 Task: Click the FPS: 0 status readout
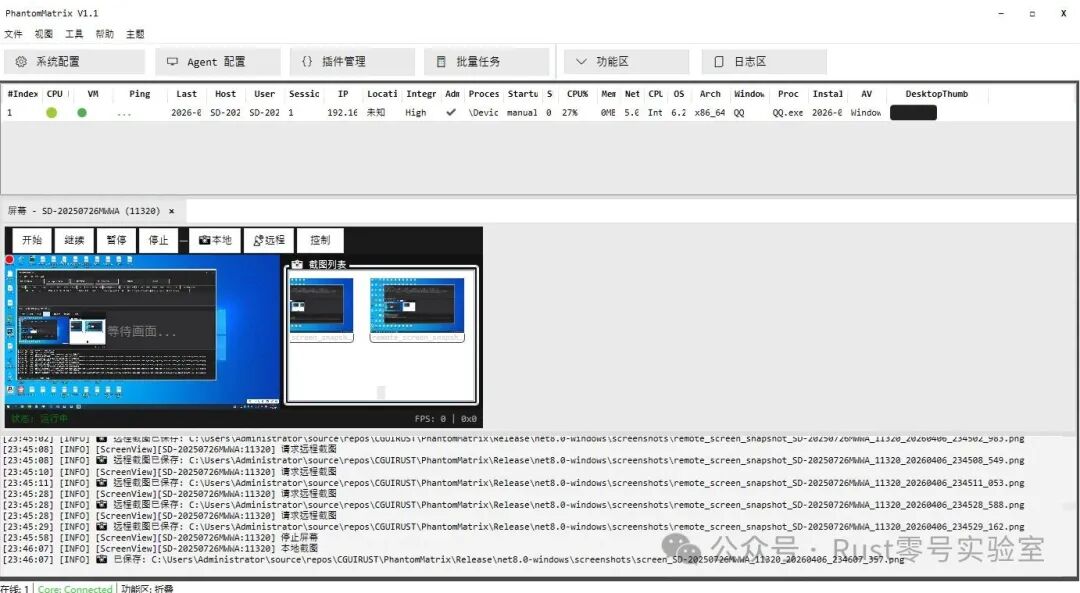(430, 418)
